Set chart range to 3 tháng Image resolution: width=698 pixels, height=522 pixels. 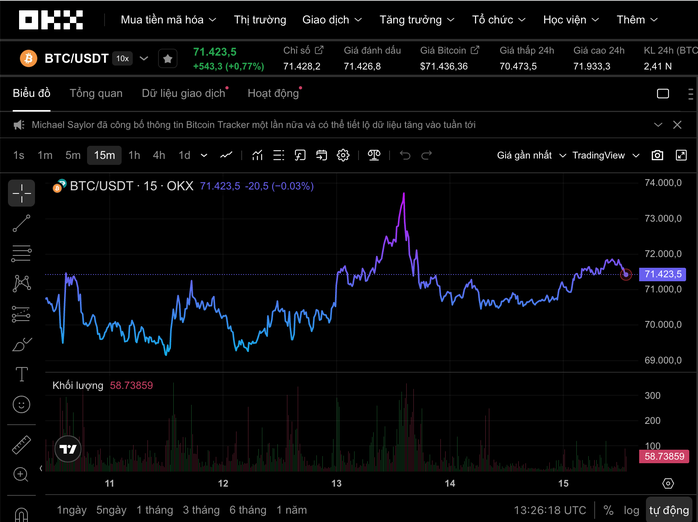tap(200, 510)
